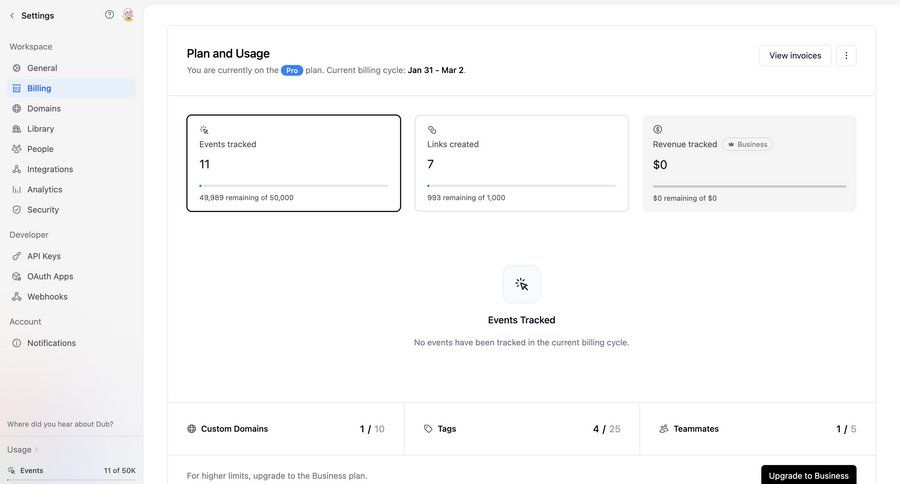Click the large Events Tracked cursor icon

tap(521, 284)
